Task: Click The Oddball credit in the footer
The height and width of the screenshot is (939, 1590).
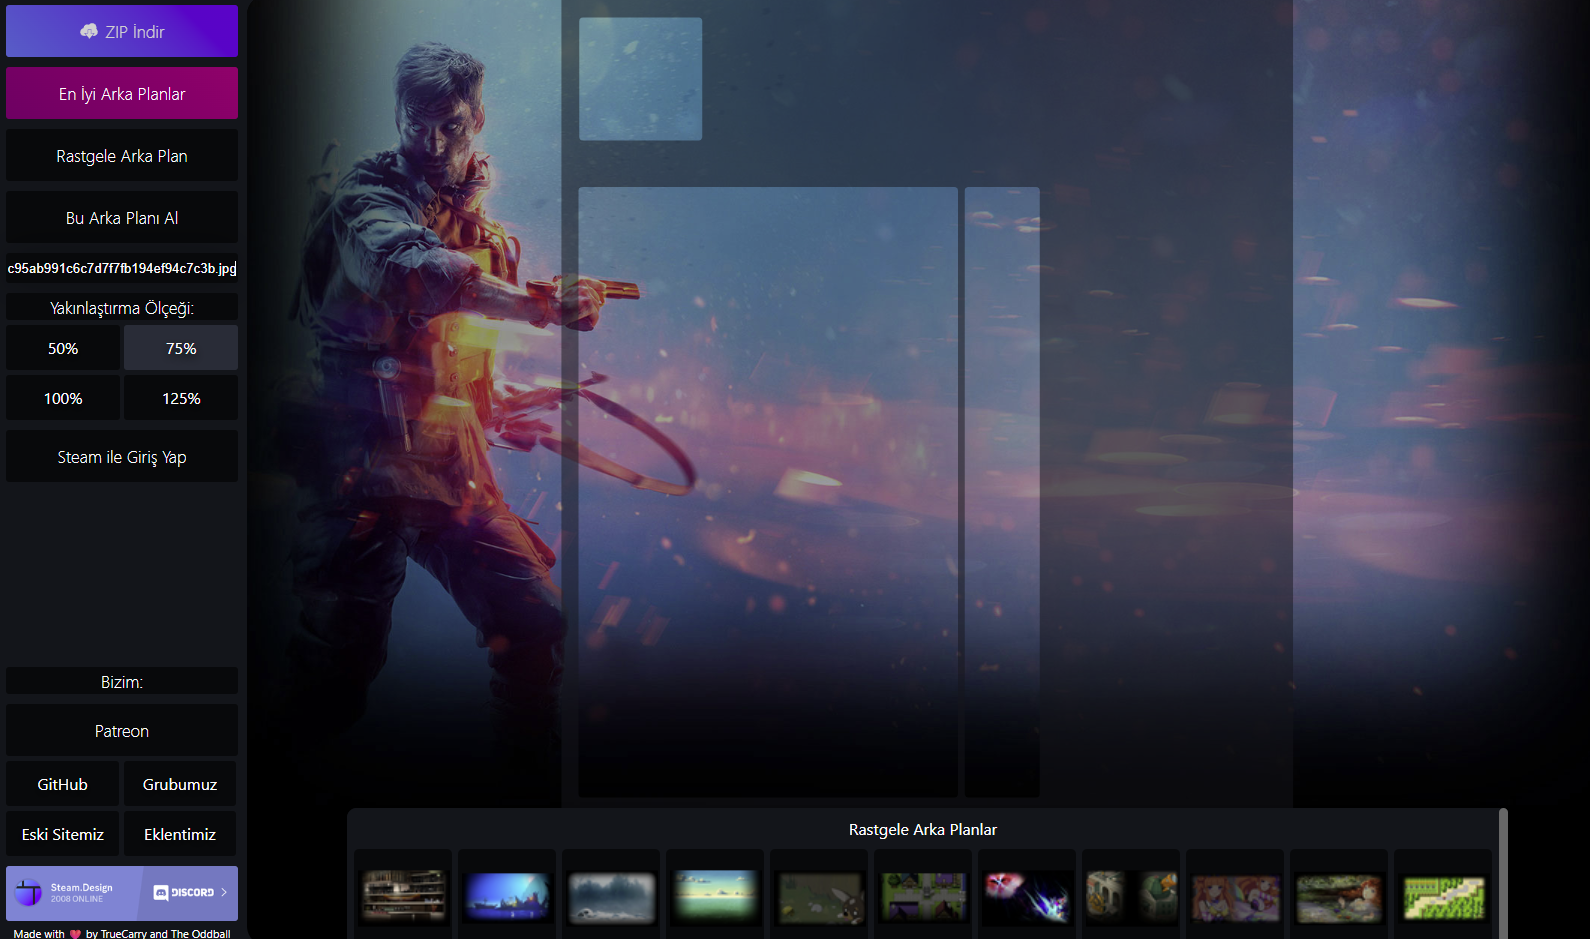Action: (x=200, y=934)
